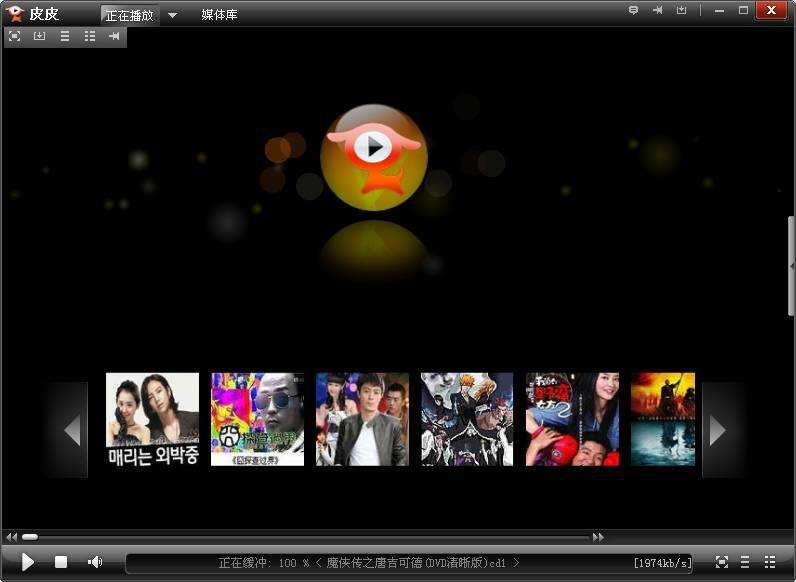
Task: Select the 正在播放 tab
Action: (x=129, y=15)
